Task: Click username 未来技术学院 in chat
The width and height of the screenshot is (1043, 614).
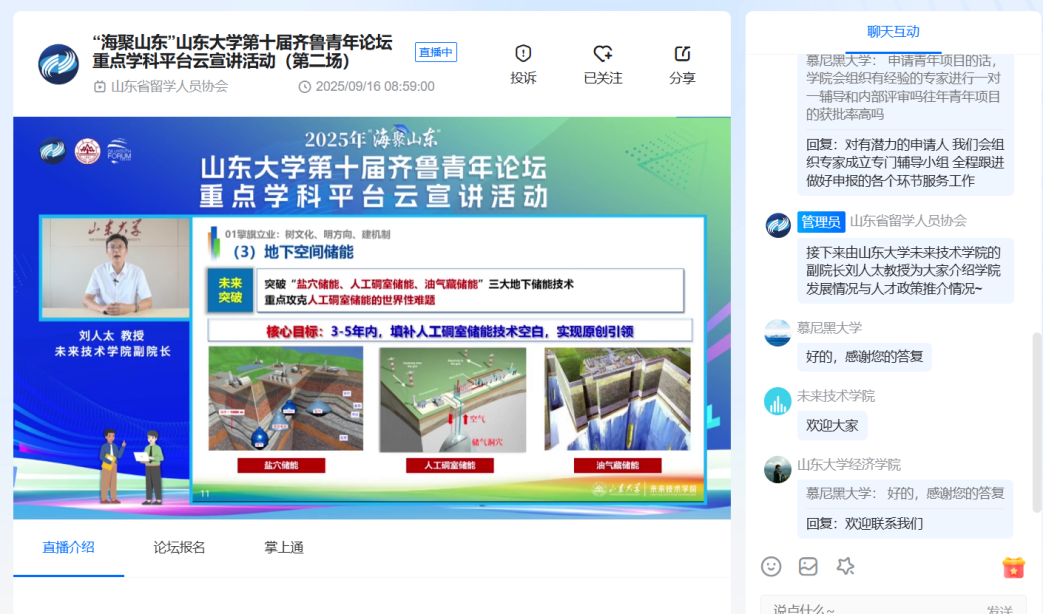Action: tap(835, 396)
